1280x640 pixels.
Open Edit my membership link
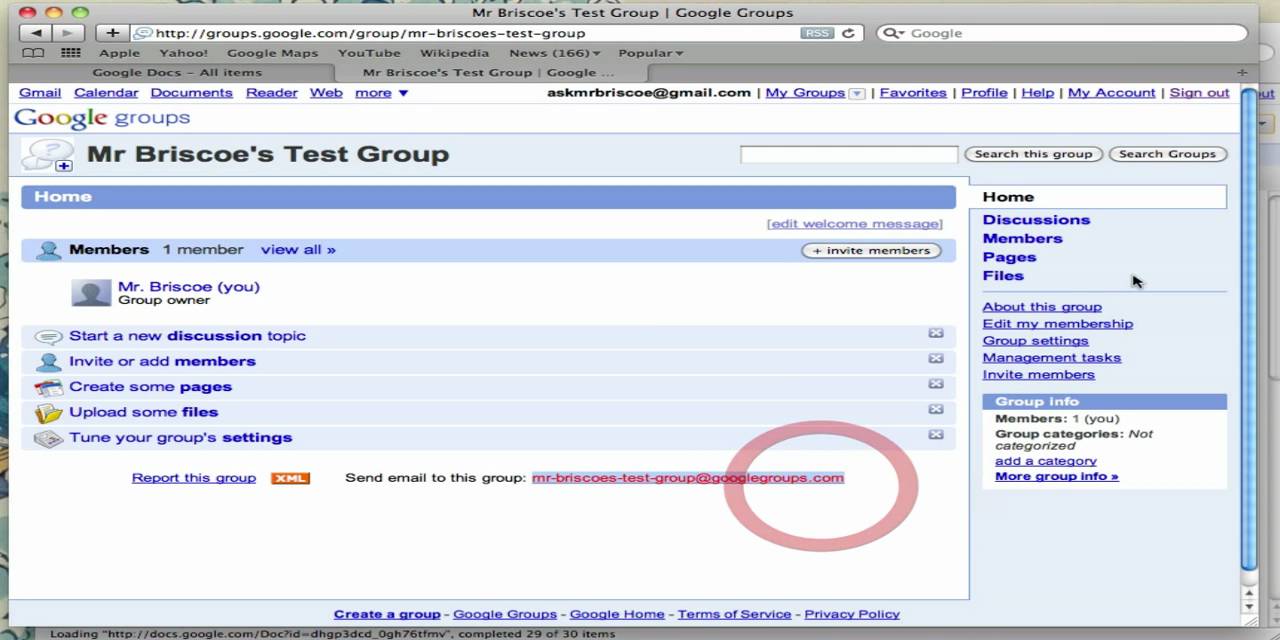coord(1057,324)
